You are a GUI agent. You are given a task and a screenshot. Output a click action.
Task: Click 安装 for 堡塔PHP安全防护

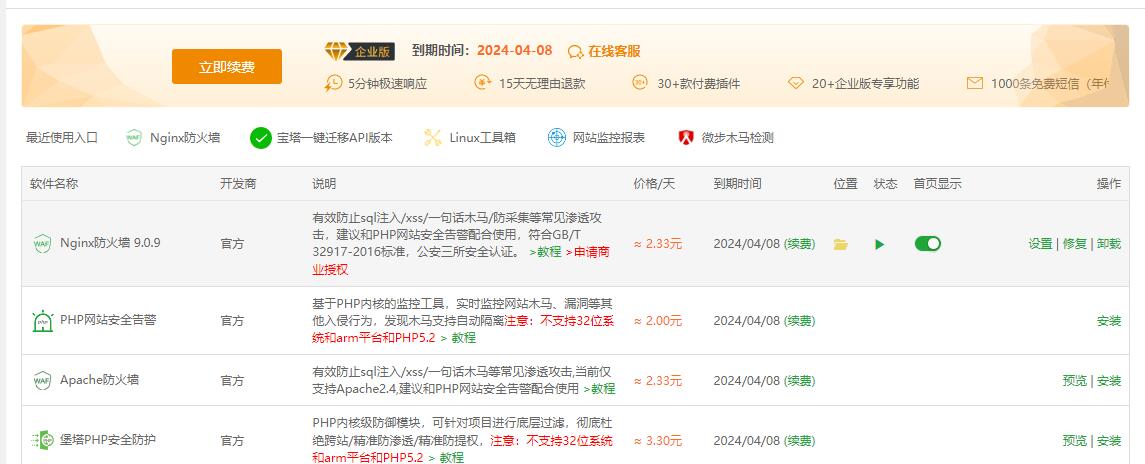(1109, 441)
